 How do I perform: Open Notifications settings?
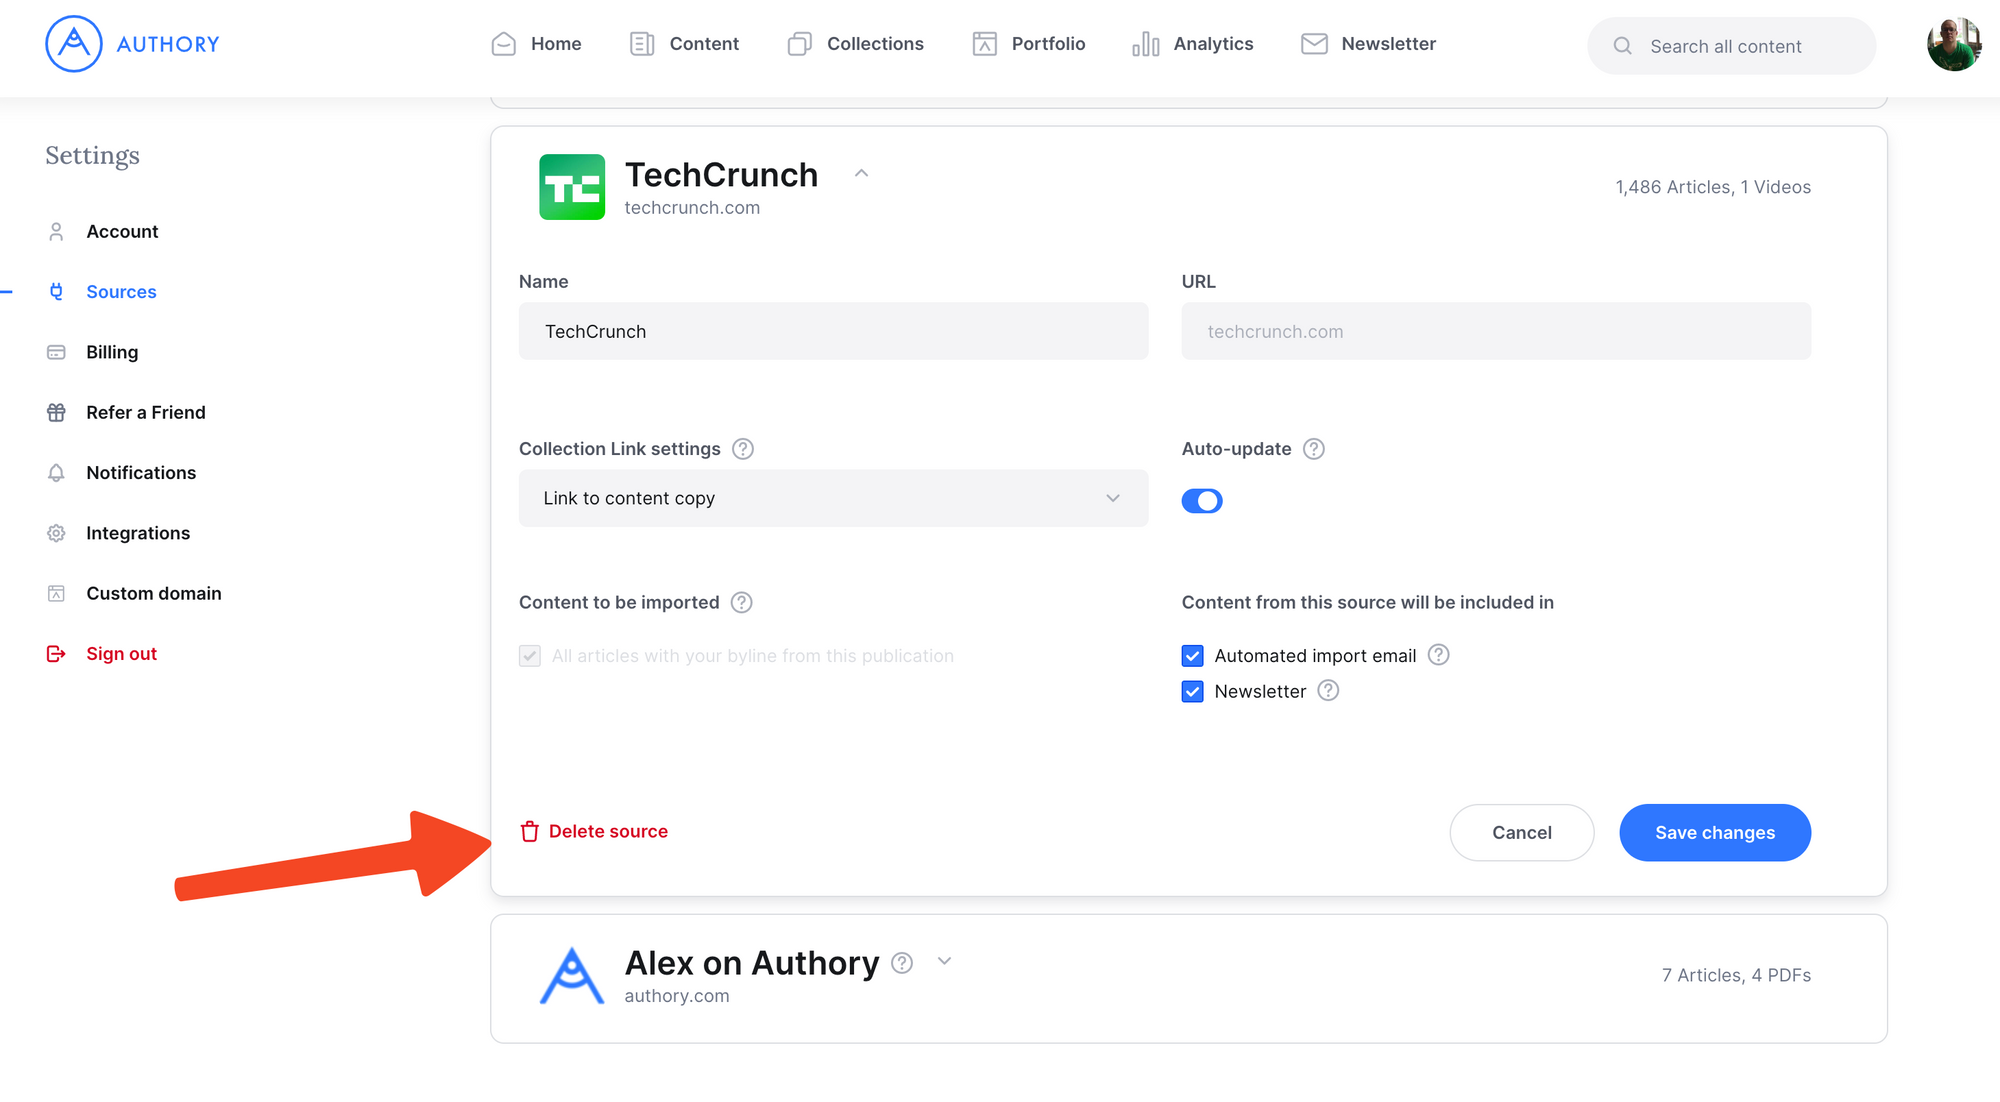click(141, 473)
